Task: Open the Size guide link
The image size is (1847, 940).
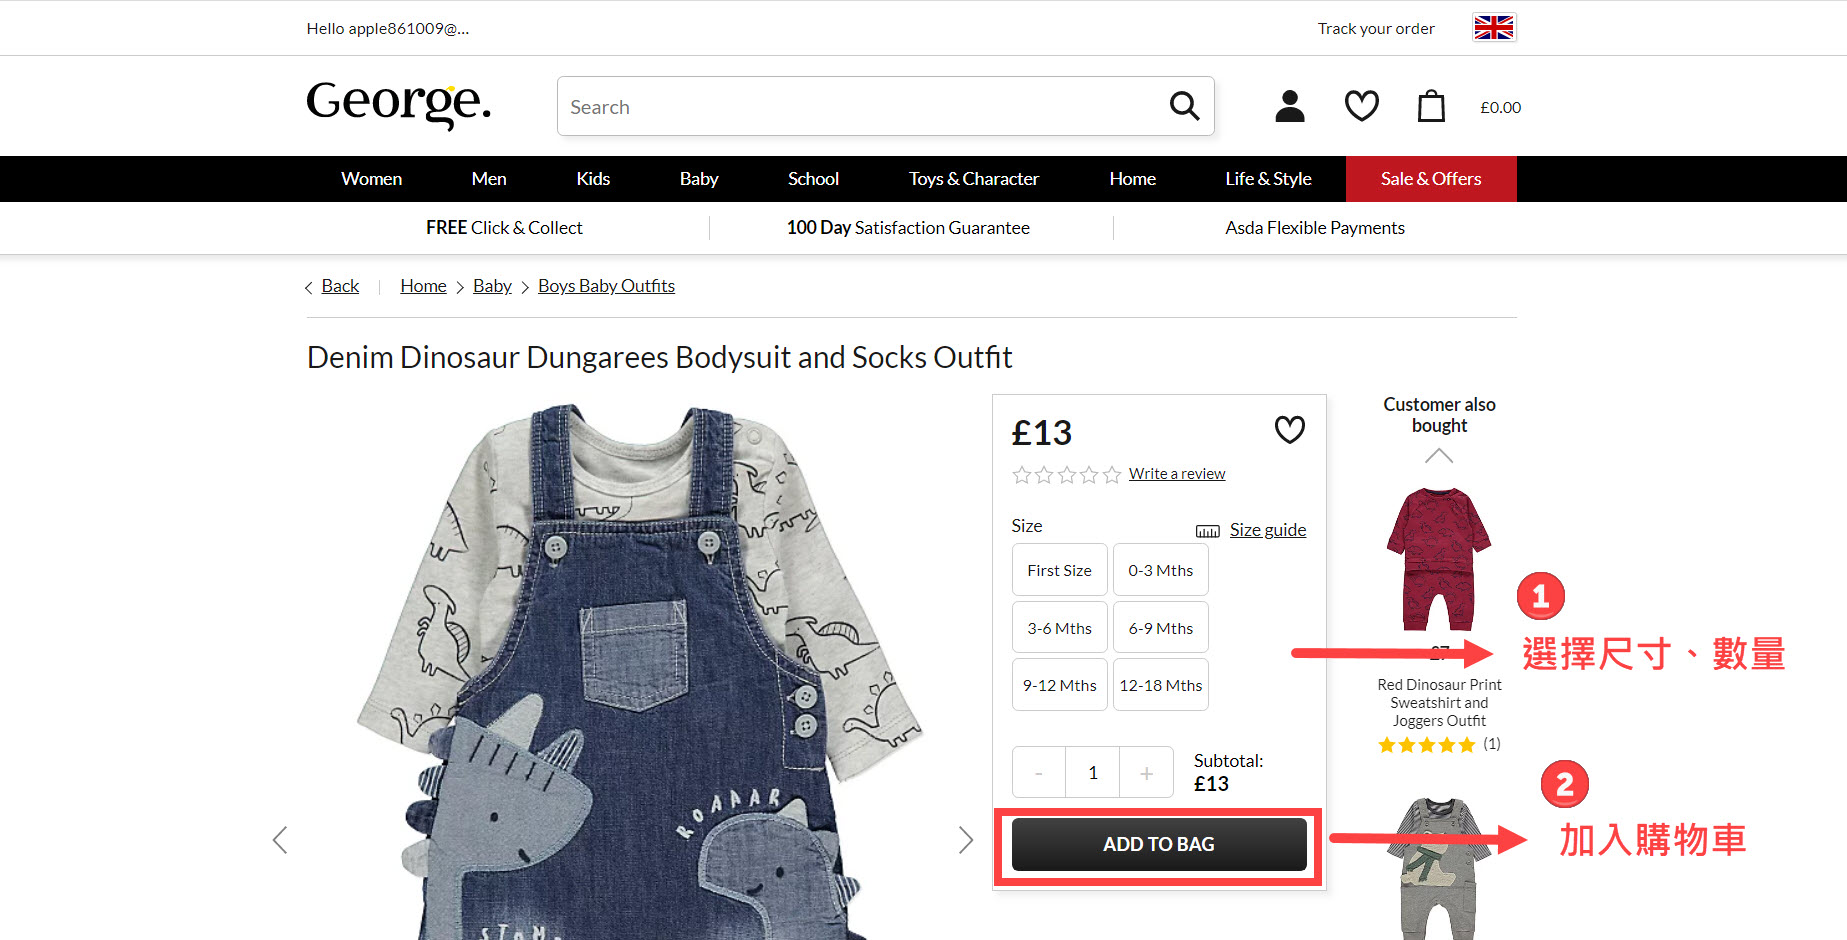Action: click(1267, 530)
